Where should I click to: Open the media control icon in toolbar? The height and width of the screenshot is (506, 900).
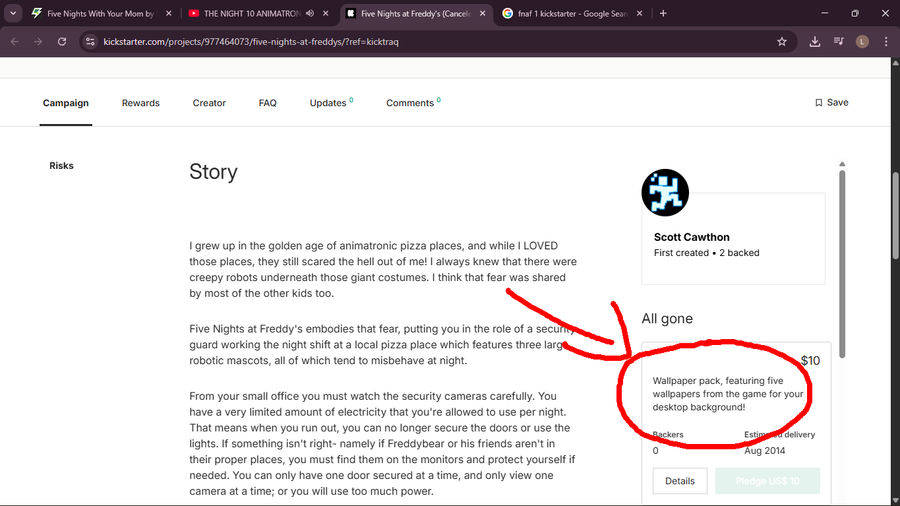839,41
